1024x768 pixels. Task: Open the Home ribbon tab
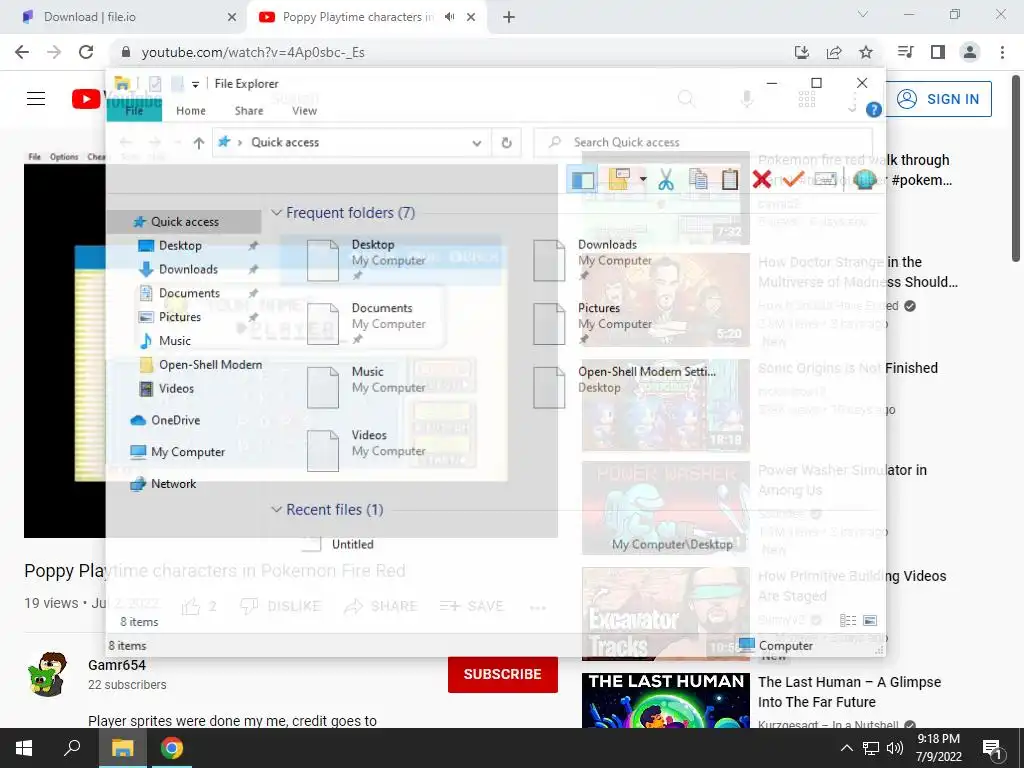coord(191,110)
